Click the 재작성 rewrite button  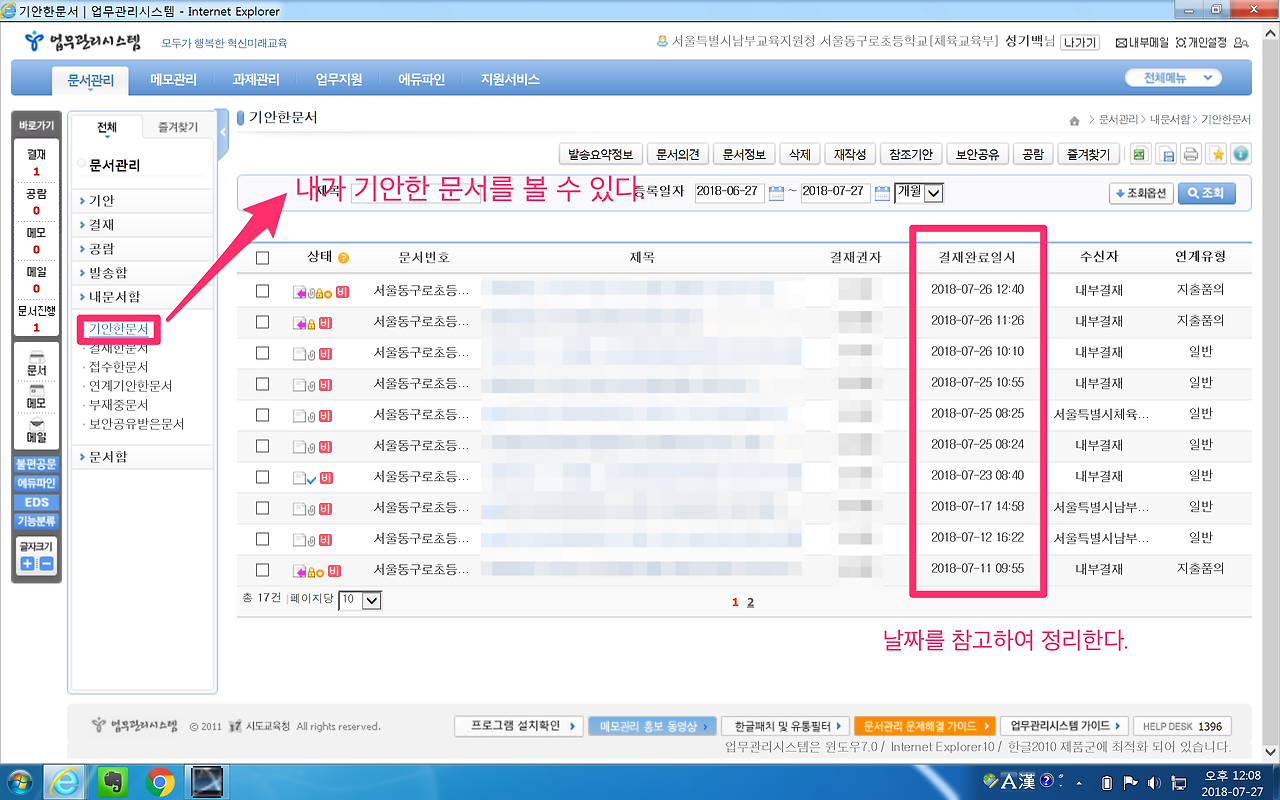tap(850, 154)
